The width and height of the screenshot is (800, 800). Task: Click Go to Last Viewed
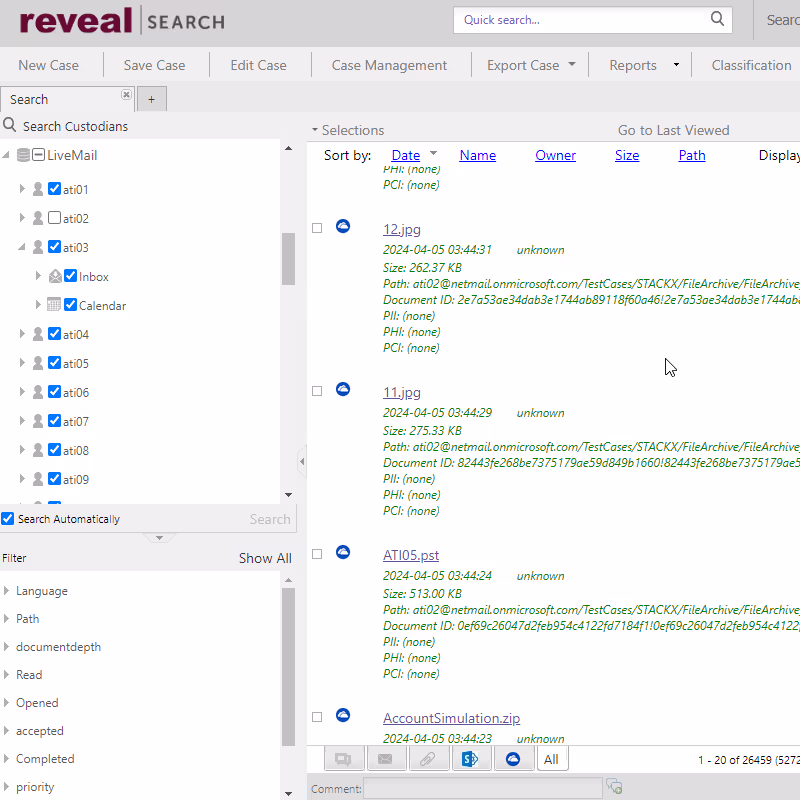click(x=673, y=130)
